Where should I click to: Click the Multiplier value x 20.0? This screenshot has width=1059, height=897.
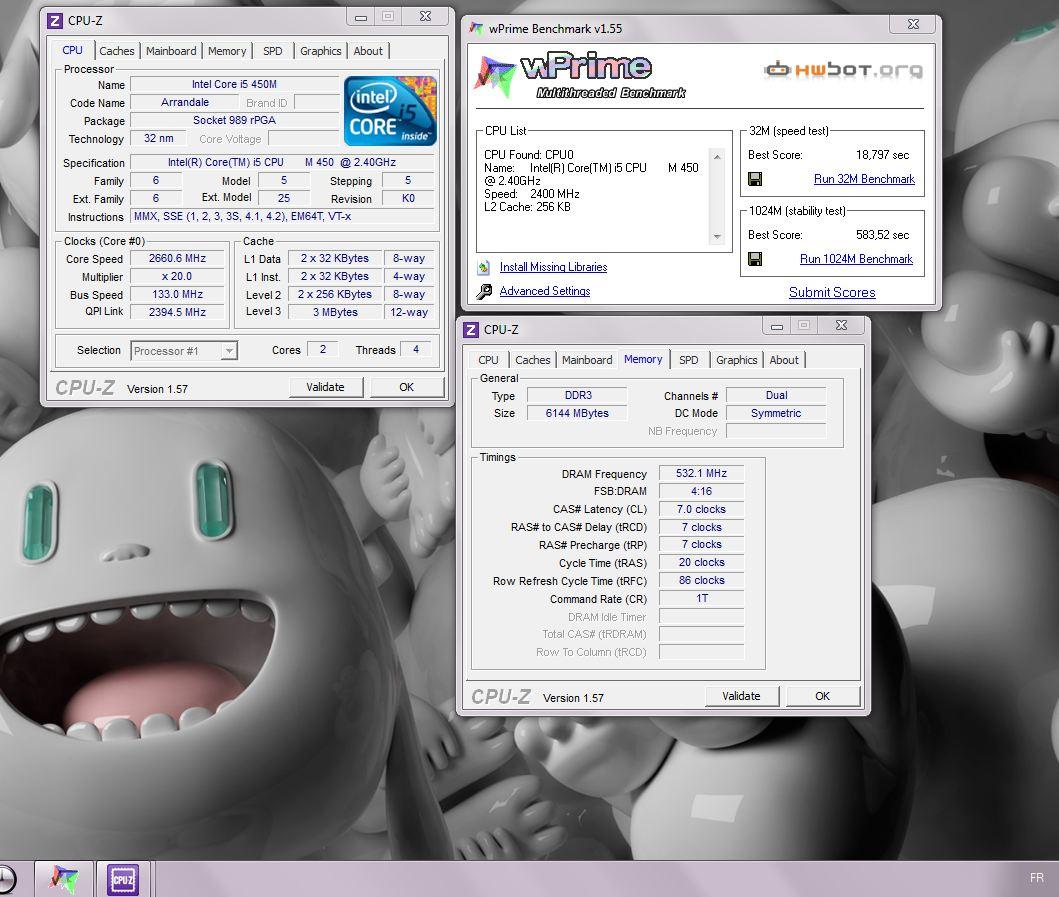click(x=177, y=277)
